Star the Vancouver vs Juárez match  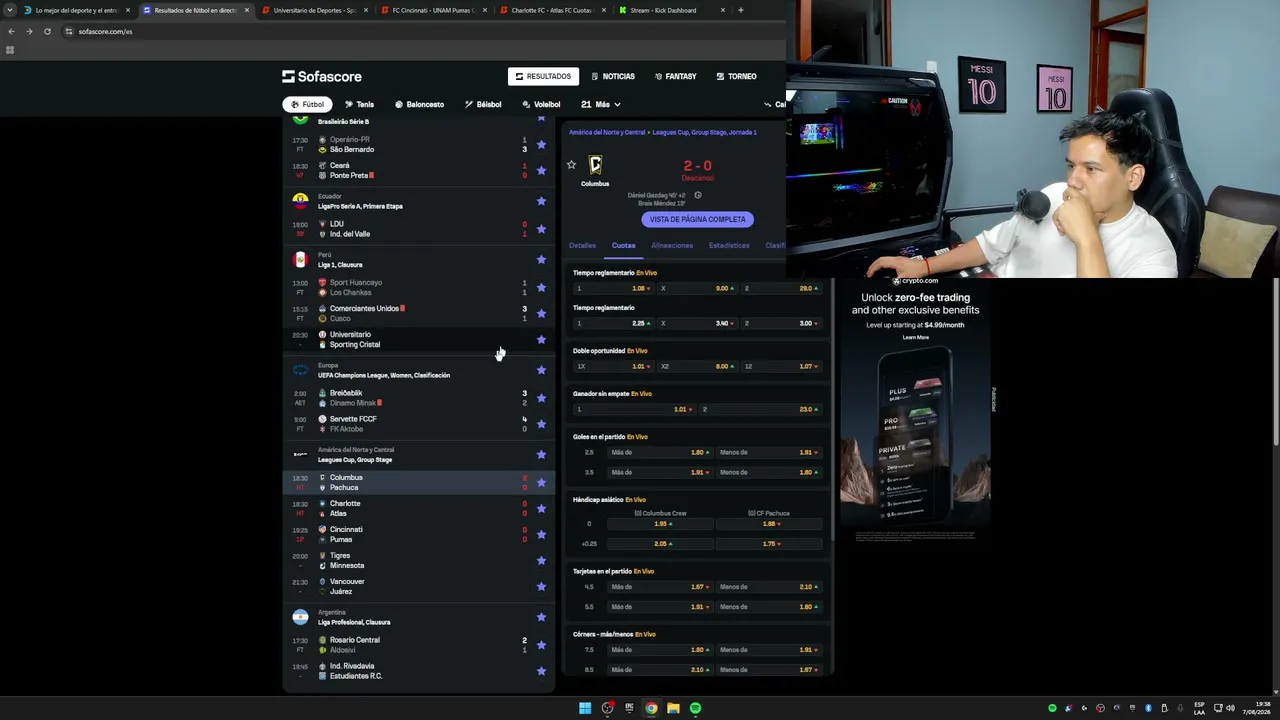(541, 586)
